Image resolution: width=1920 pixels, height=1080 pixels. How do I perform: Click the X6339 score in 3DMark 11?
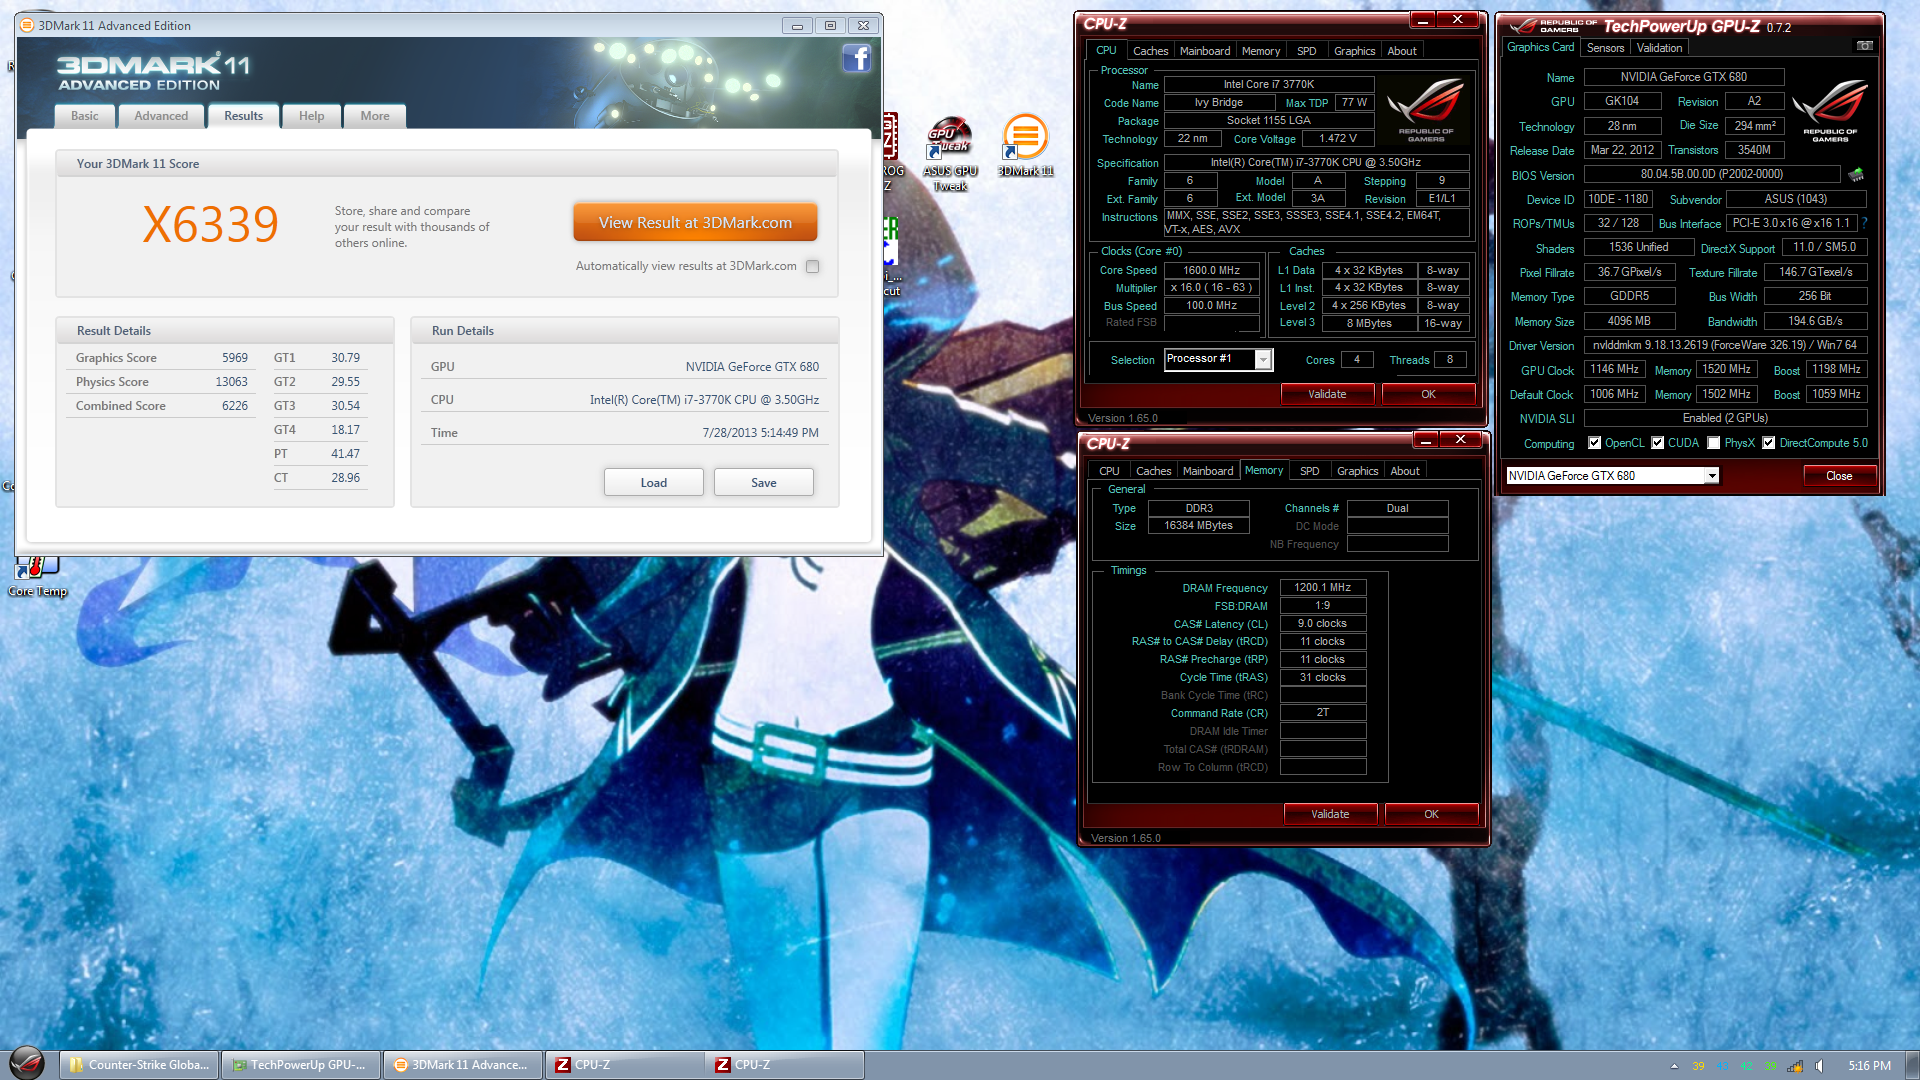(210, 224)
